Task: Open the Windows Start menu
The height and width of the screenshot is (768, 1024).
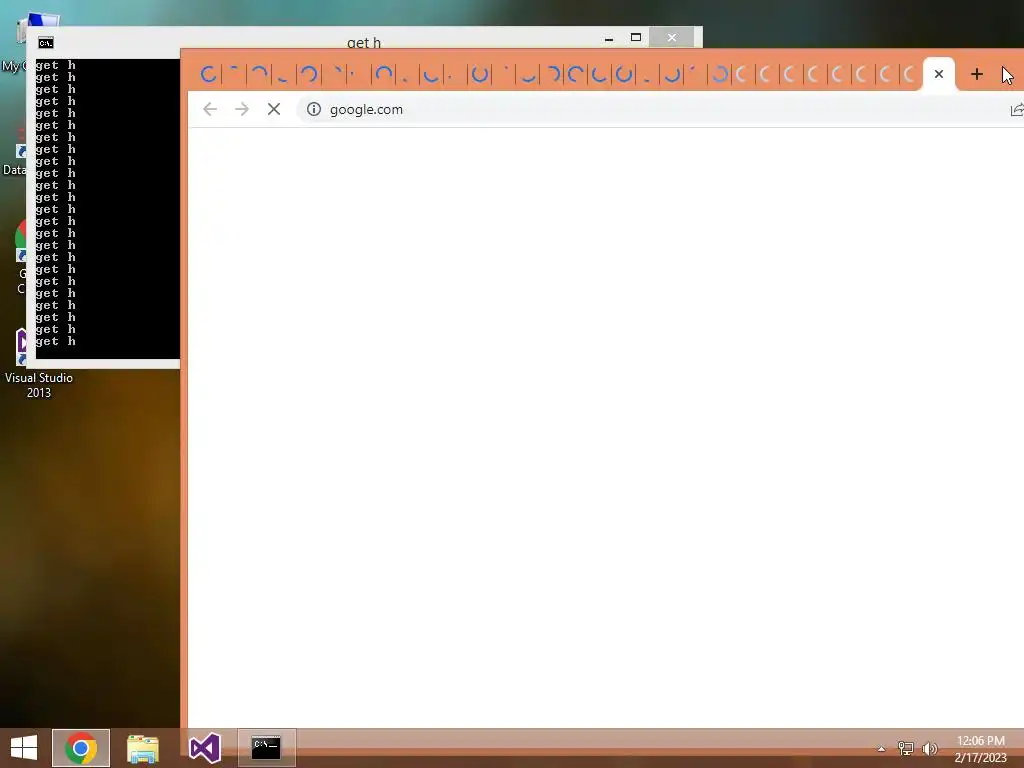Action: point(24,748)
